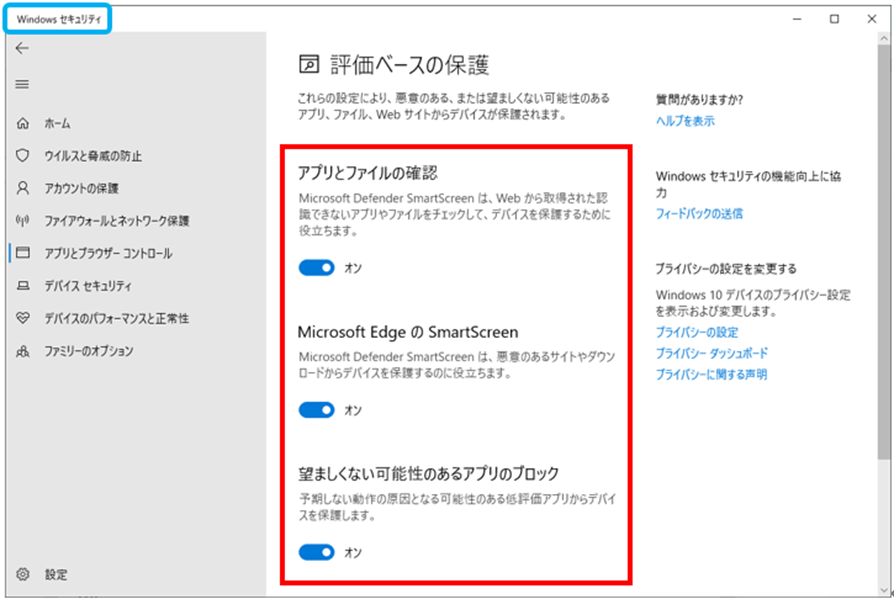Screen dimensions: 894x599
Task: Click the back arrow at top left
Action: click(22, 47)
